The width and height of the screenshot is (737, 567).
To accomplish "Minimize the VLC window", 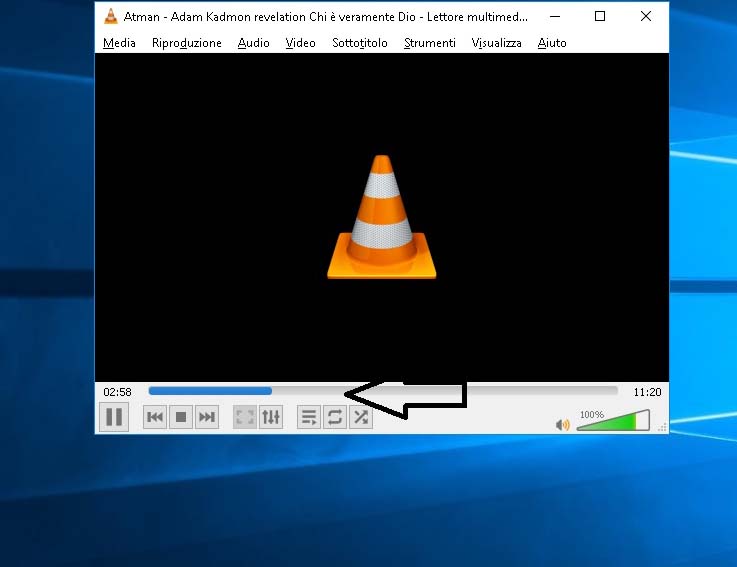I will 555,16.
